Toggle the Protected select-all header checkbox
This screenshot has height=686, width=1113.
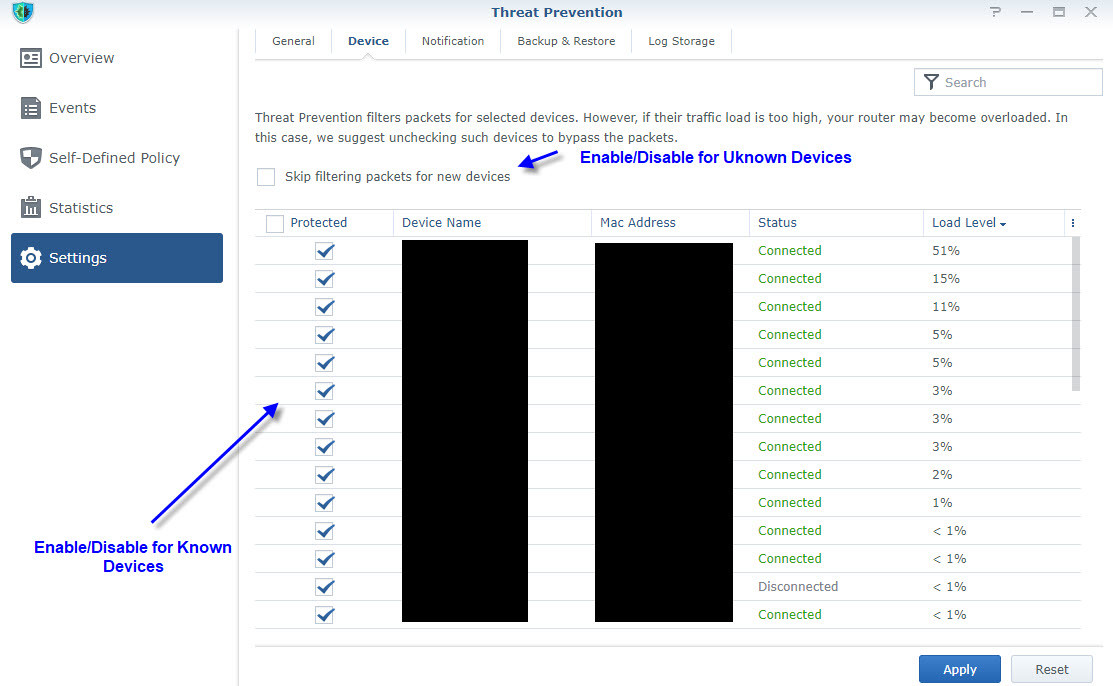coord(275,223)
